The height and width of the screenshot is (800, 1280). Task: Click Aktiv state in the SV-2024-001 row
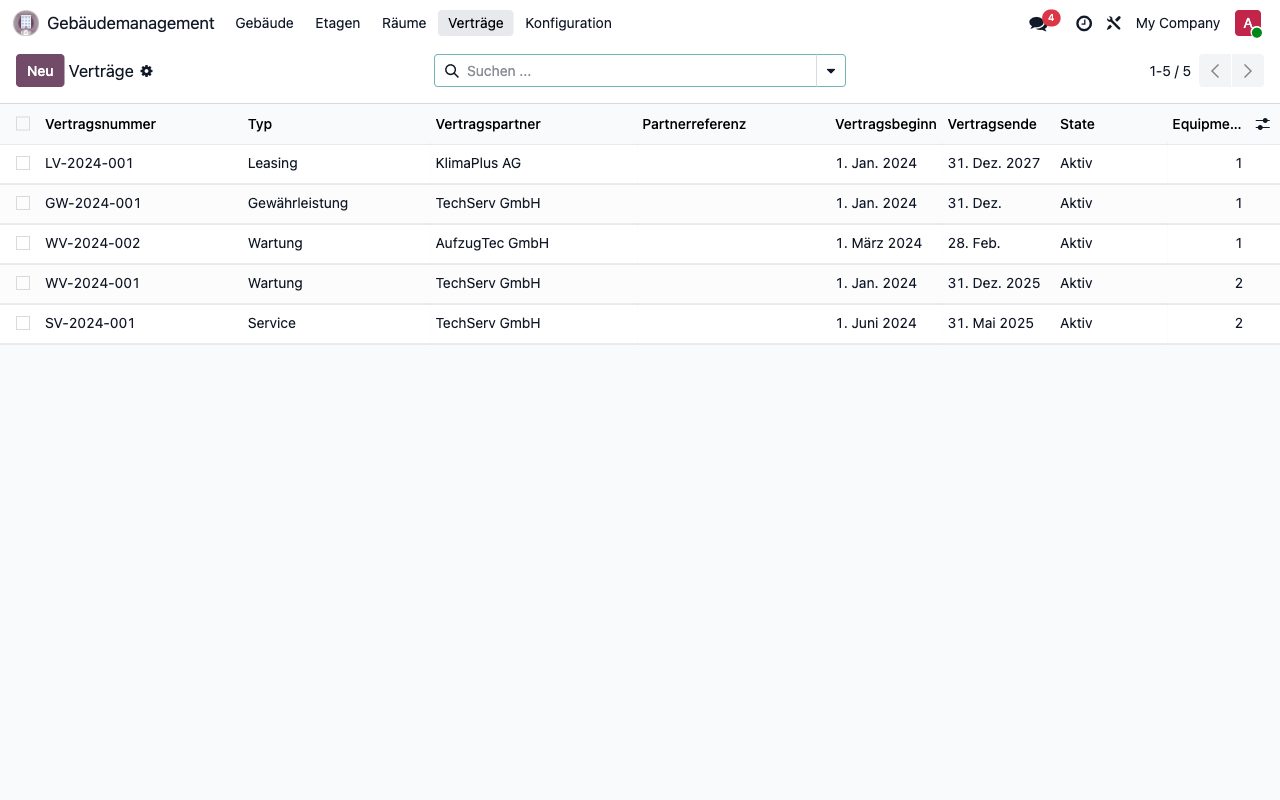click(1076, 323)
